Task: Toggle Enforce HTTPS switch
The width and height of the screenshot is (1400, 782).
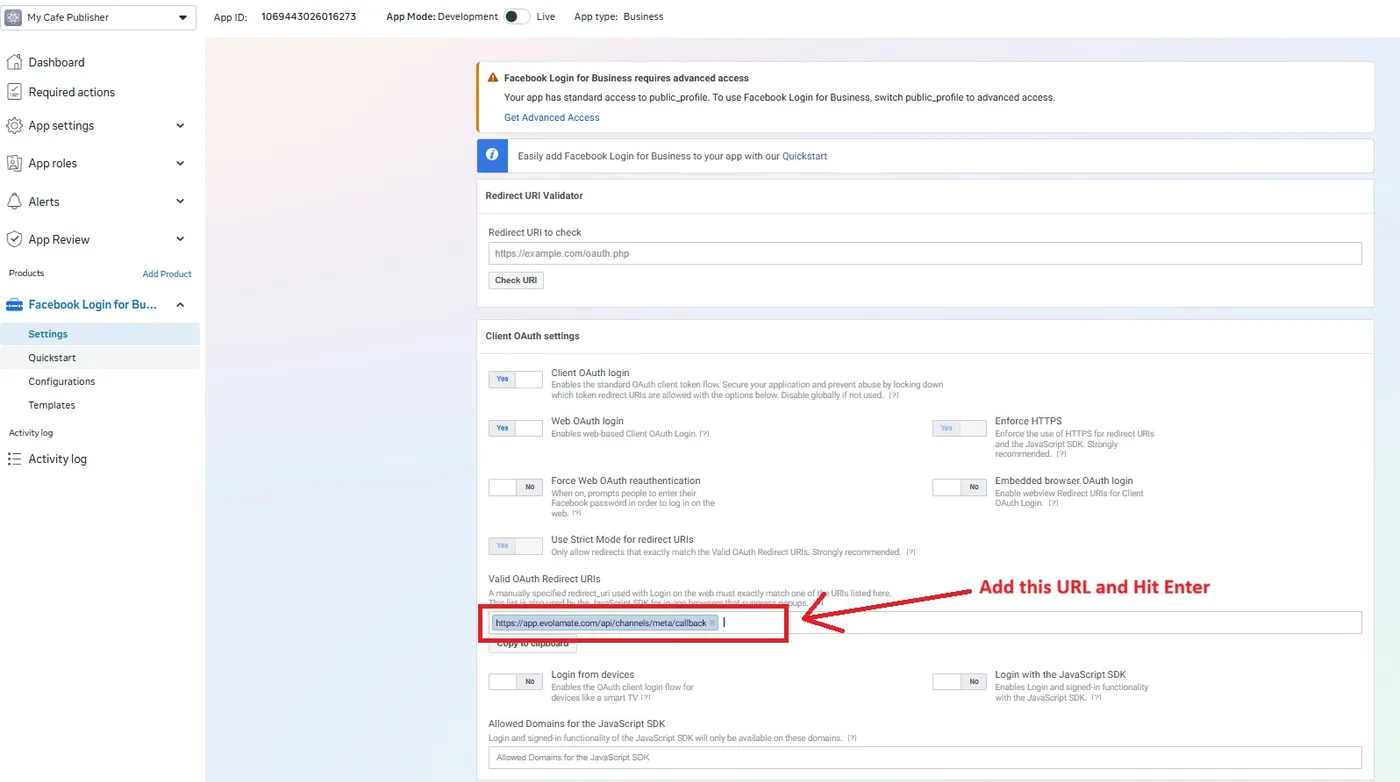Action: click(959, 428)
